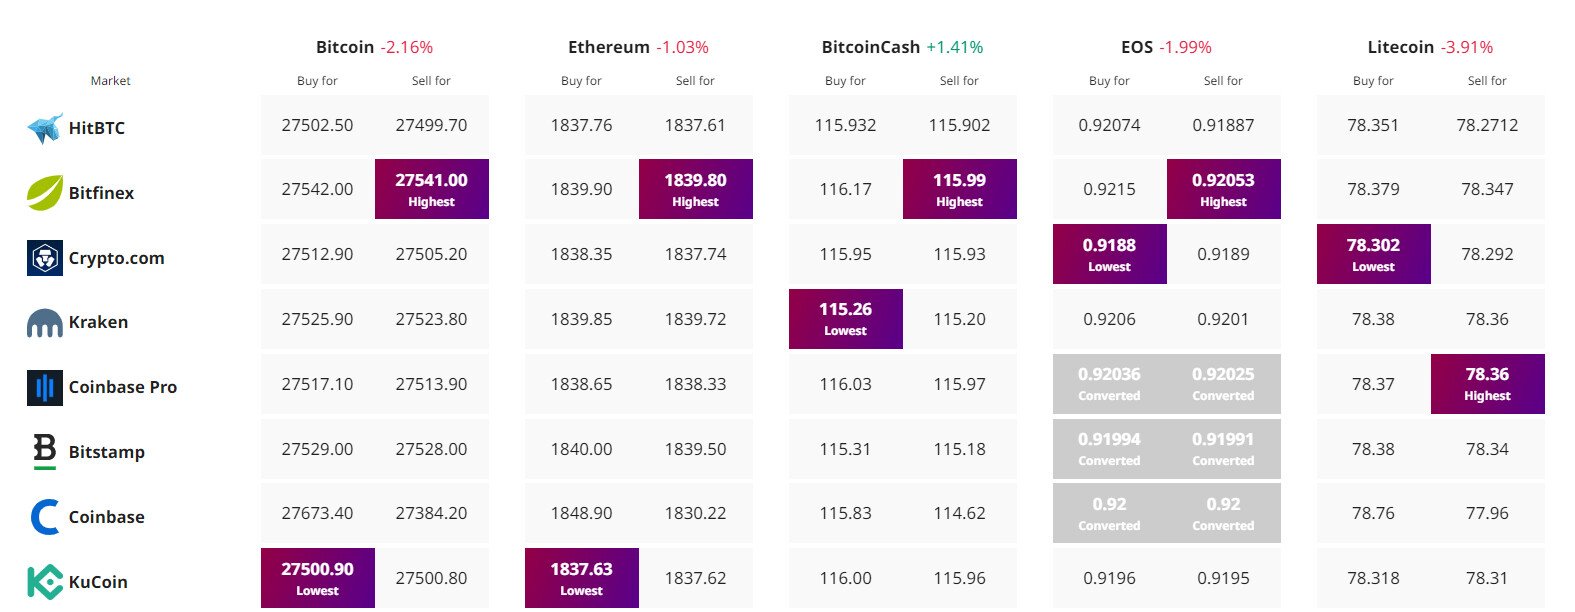Screen dimensions: 1575x612
Task: Open the Ethereum column header
Action: 609,47
